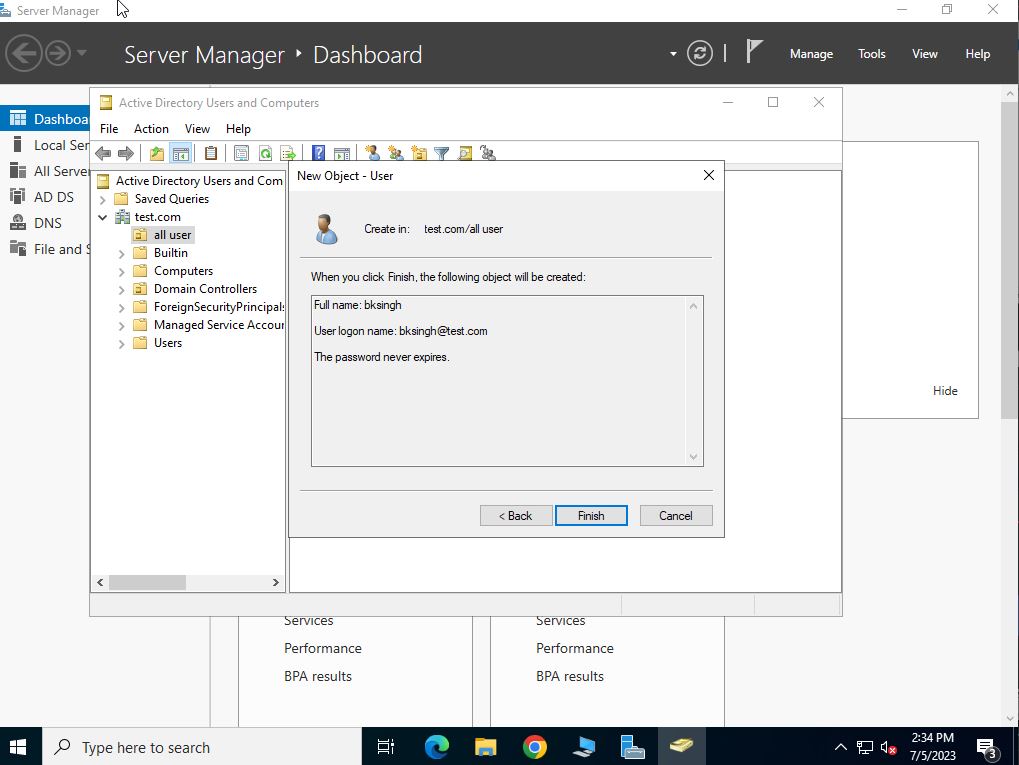Screen dimensions: 1019x765
Task: Open the ADUC File menu
Action: coord(109,129)
